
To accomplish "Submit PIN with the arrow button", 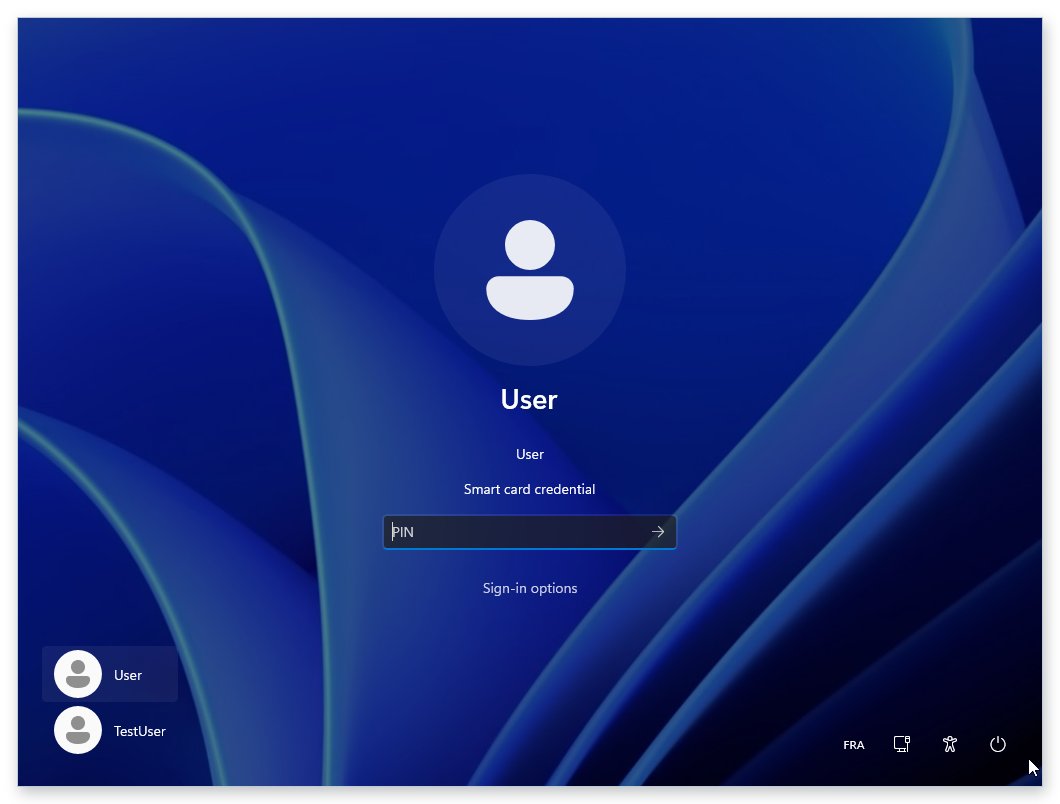I will click(x=658, y=532).
